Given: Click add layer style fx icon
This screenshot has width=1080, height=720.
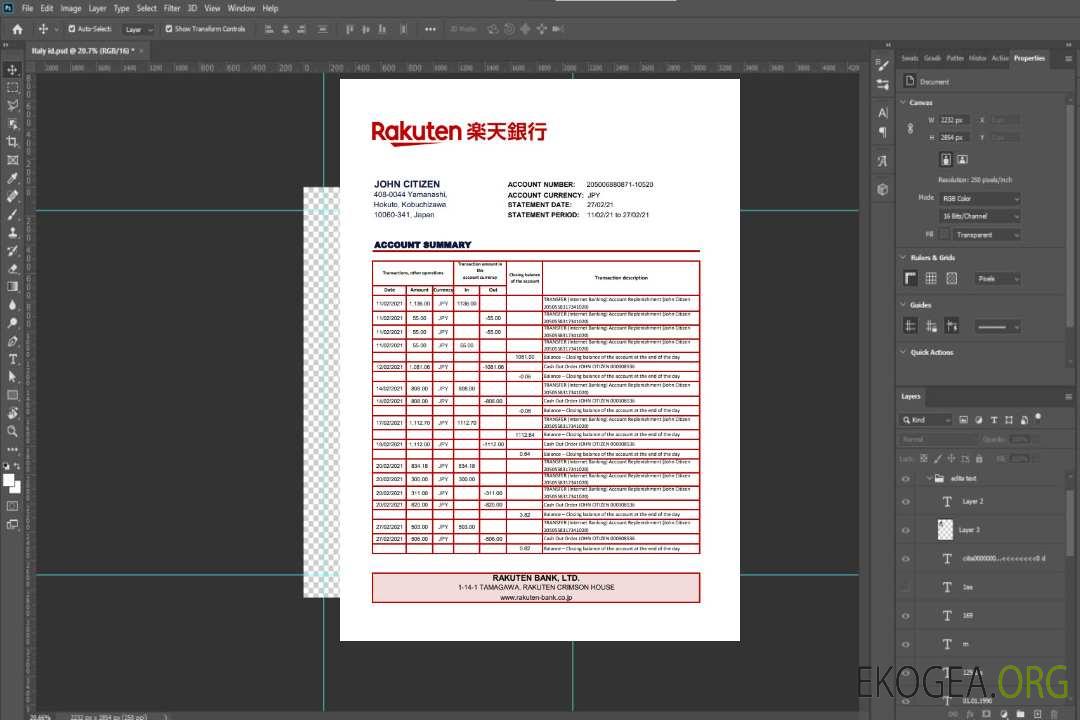Looking at the screenshot, I should tap(970, 714).
